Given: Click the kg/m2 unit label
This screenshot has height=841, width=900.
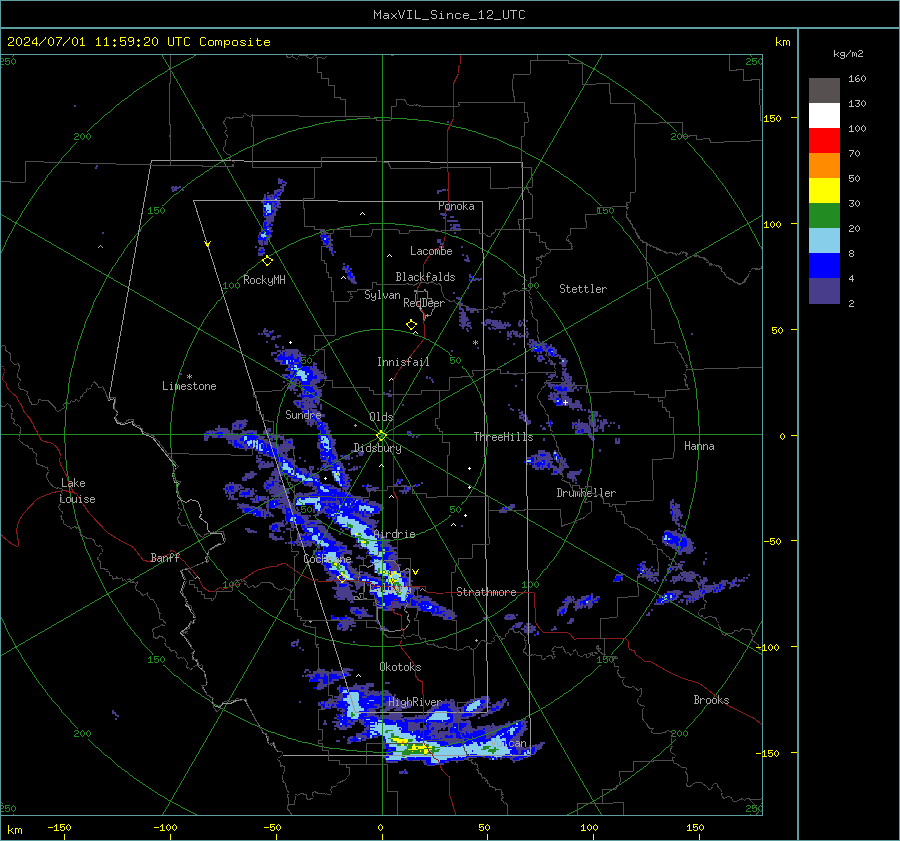Looking at the screenshot, I should click(848, 54).
